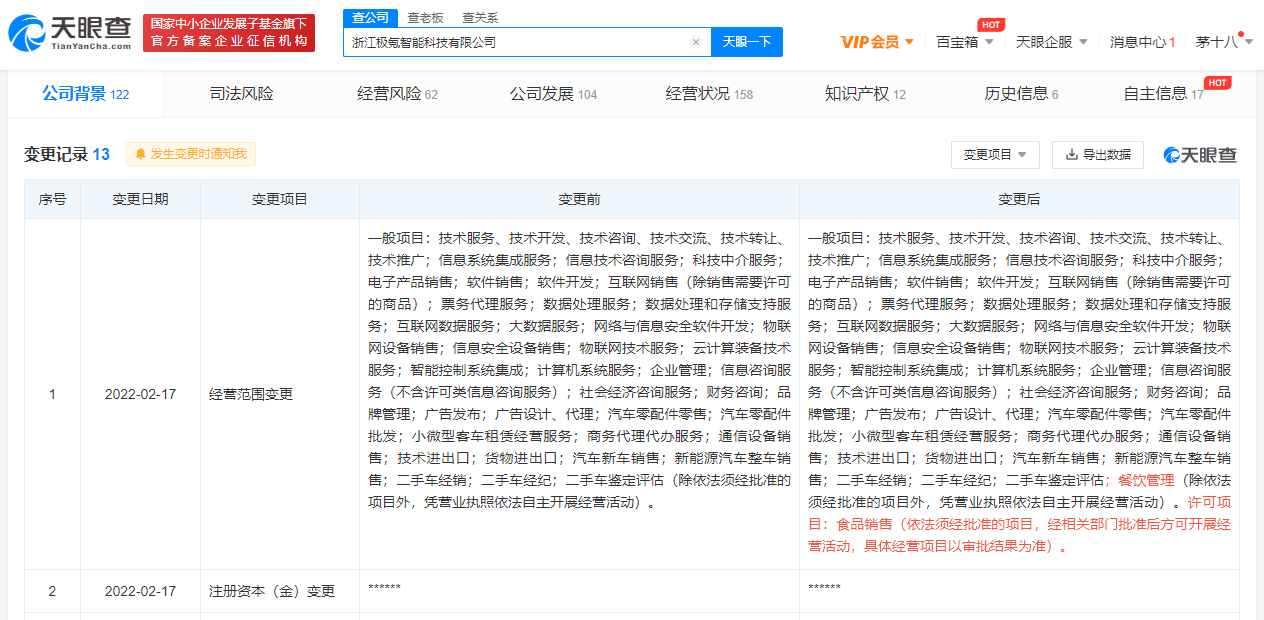
Task: Click the 天眼查 watermark logo above table
Action: pos(1200,155)
